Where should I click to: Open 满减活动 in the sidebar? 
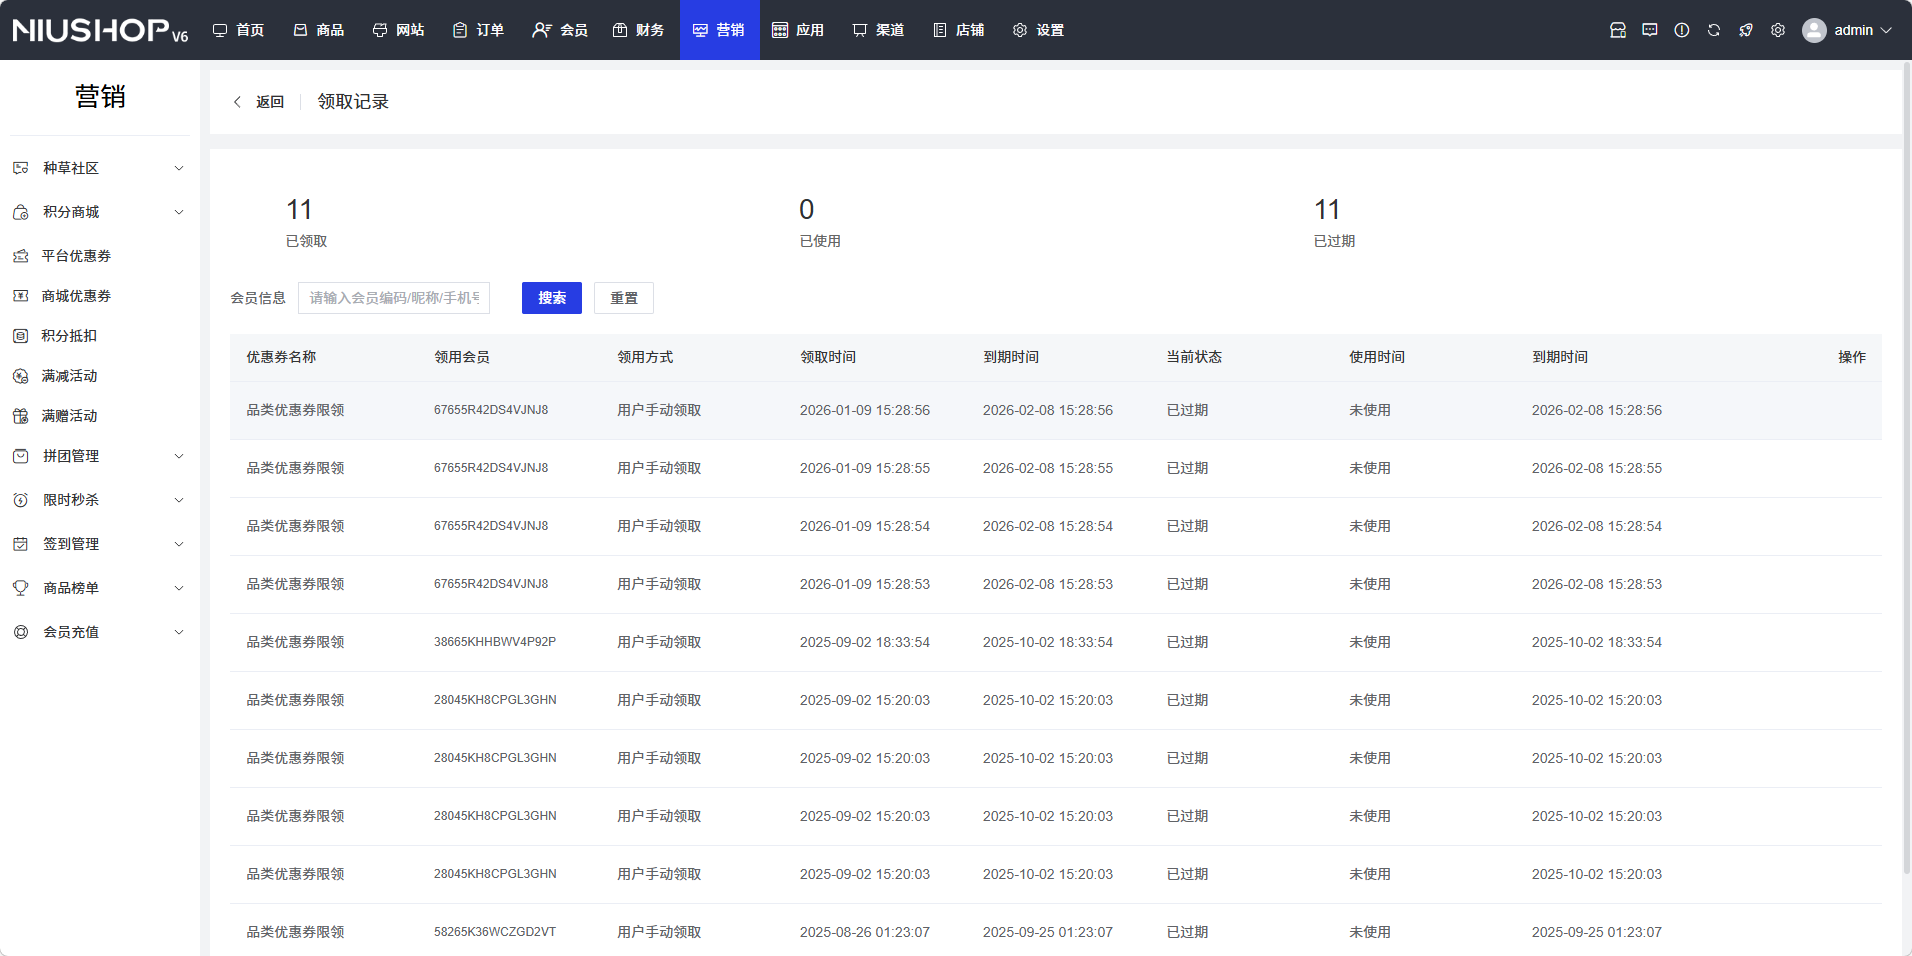(69, 376)
